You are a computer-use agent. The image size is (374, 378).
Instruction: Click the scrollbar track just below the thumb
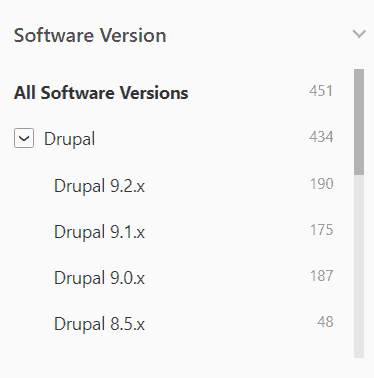[359, 187]
